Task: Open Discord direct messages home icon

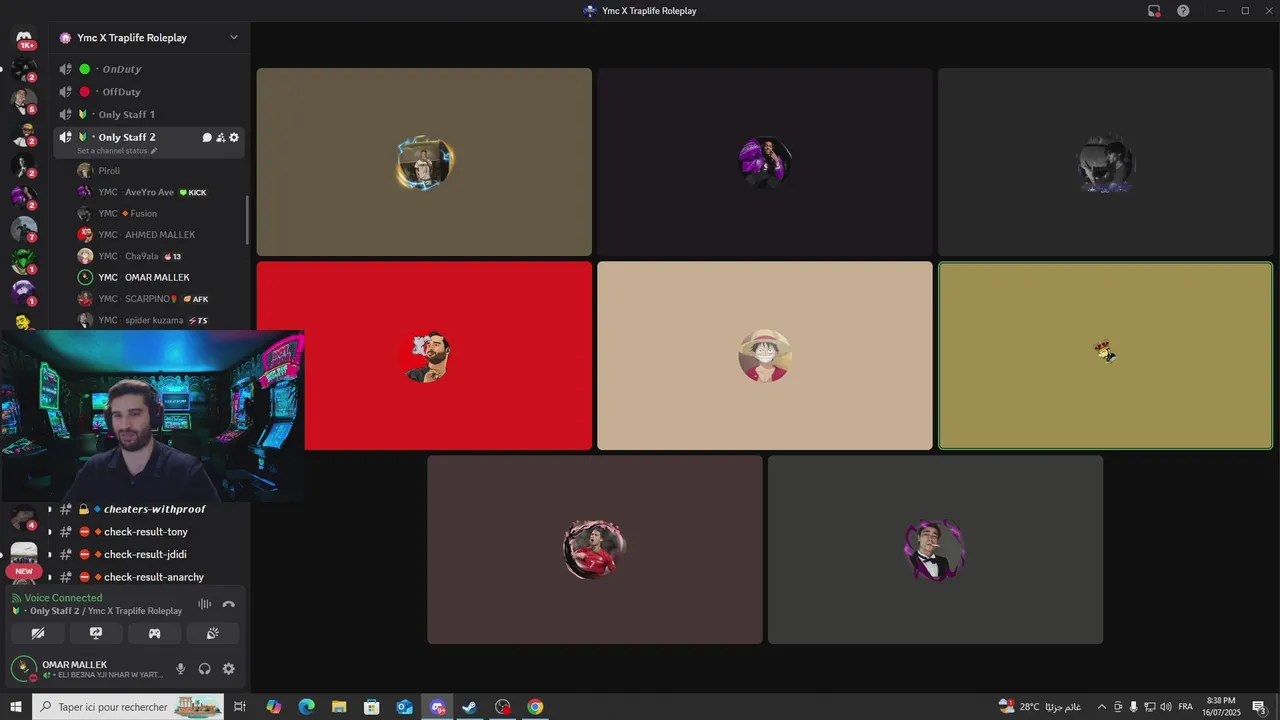Action: coord(24,37)
